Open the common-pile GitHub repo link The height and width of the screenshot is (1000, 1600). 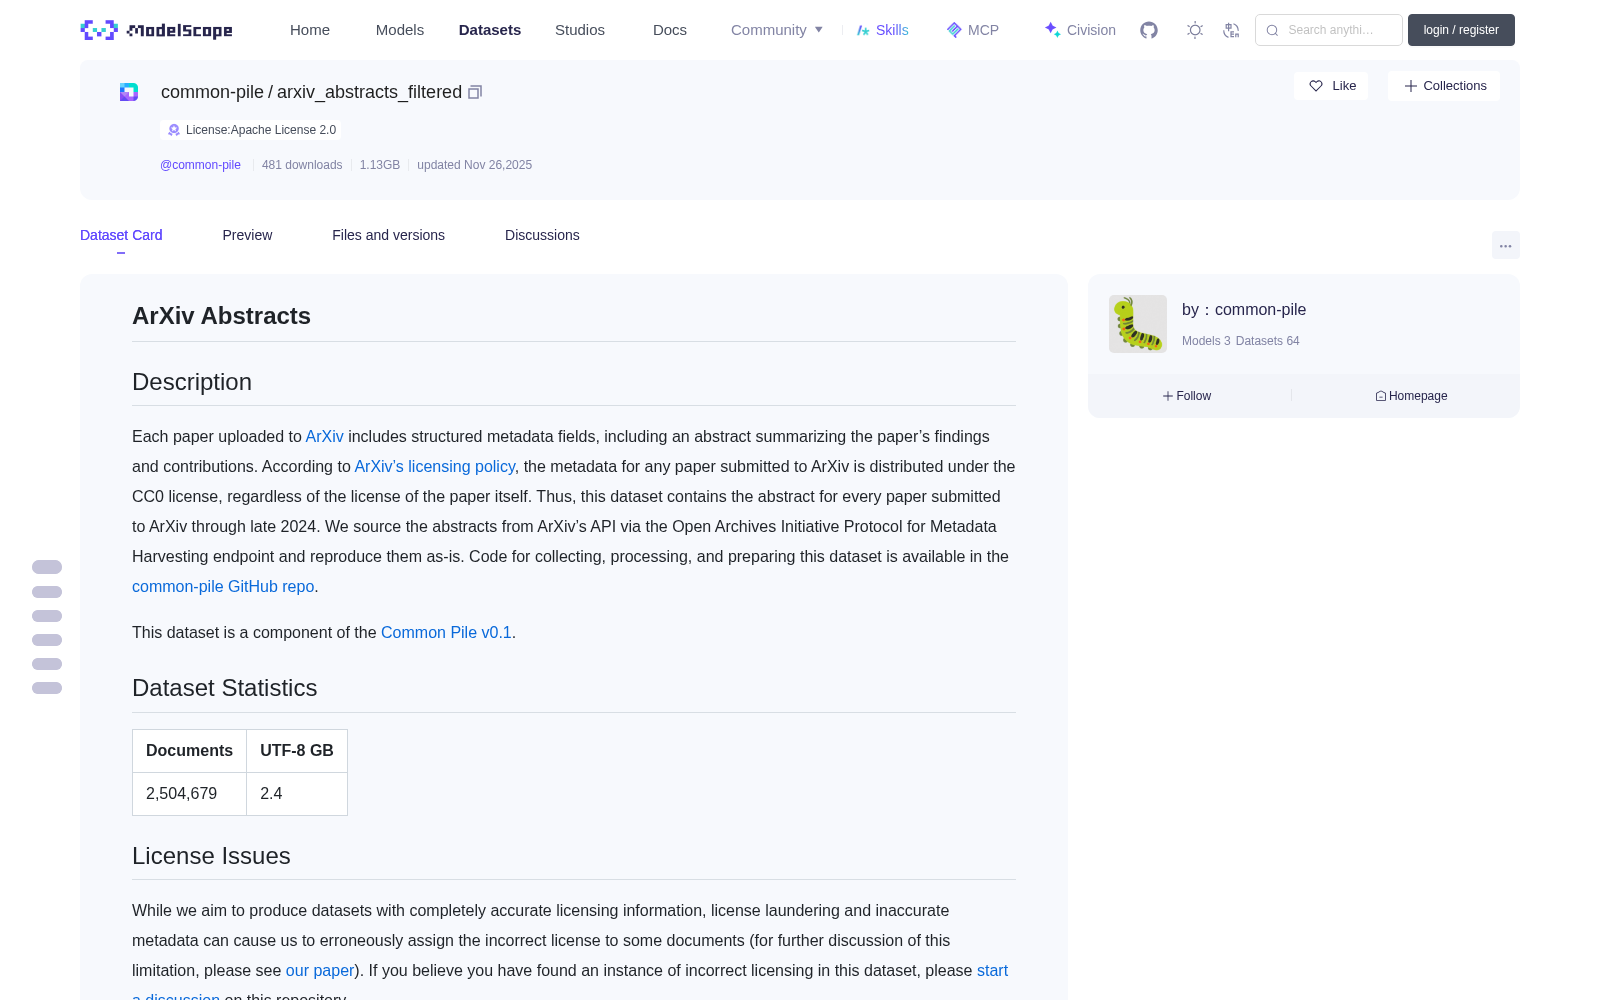coord(223,587)
